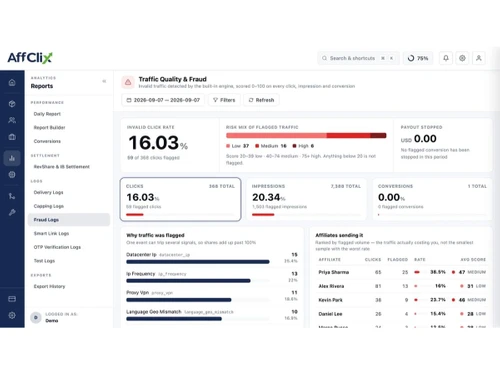
Task: Click affiliate Kevin Park
Action: [330, 300]
